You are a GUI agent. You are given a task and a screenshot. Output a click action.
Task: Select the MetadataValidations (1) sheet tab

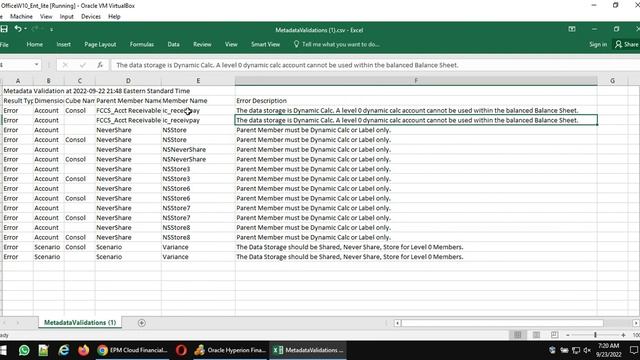pyautogui.click(x=80, y=322)
